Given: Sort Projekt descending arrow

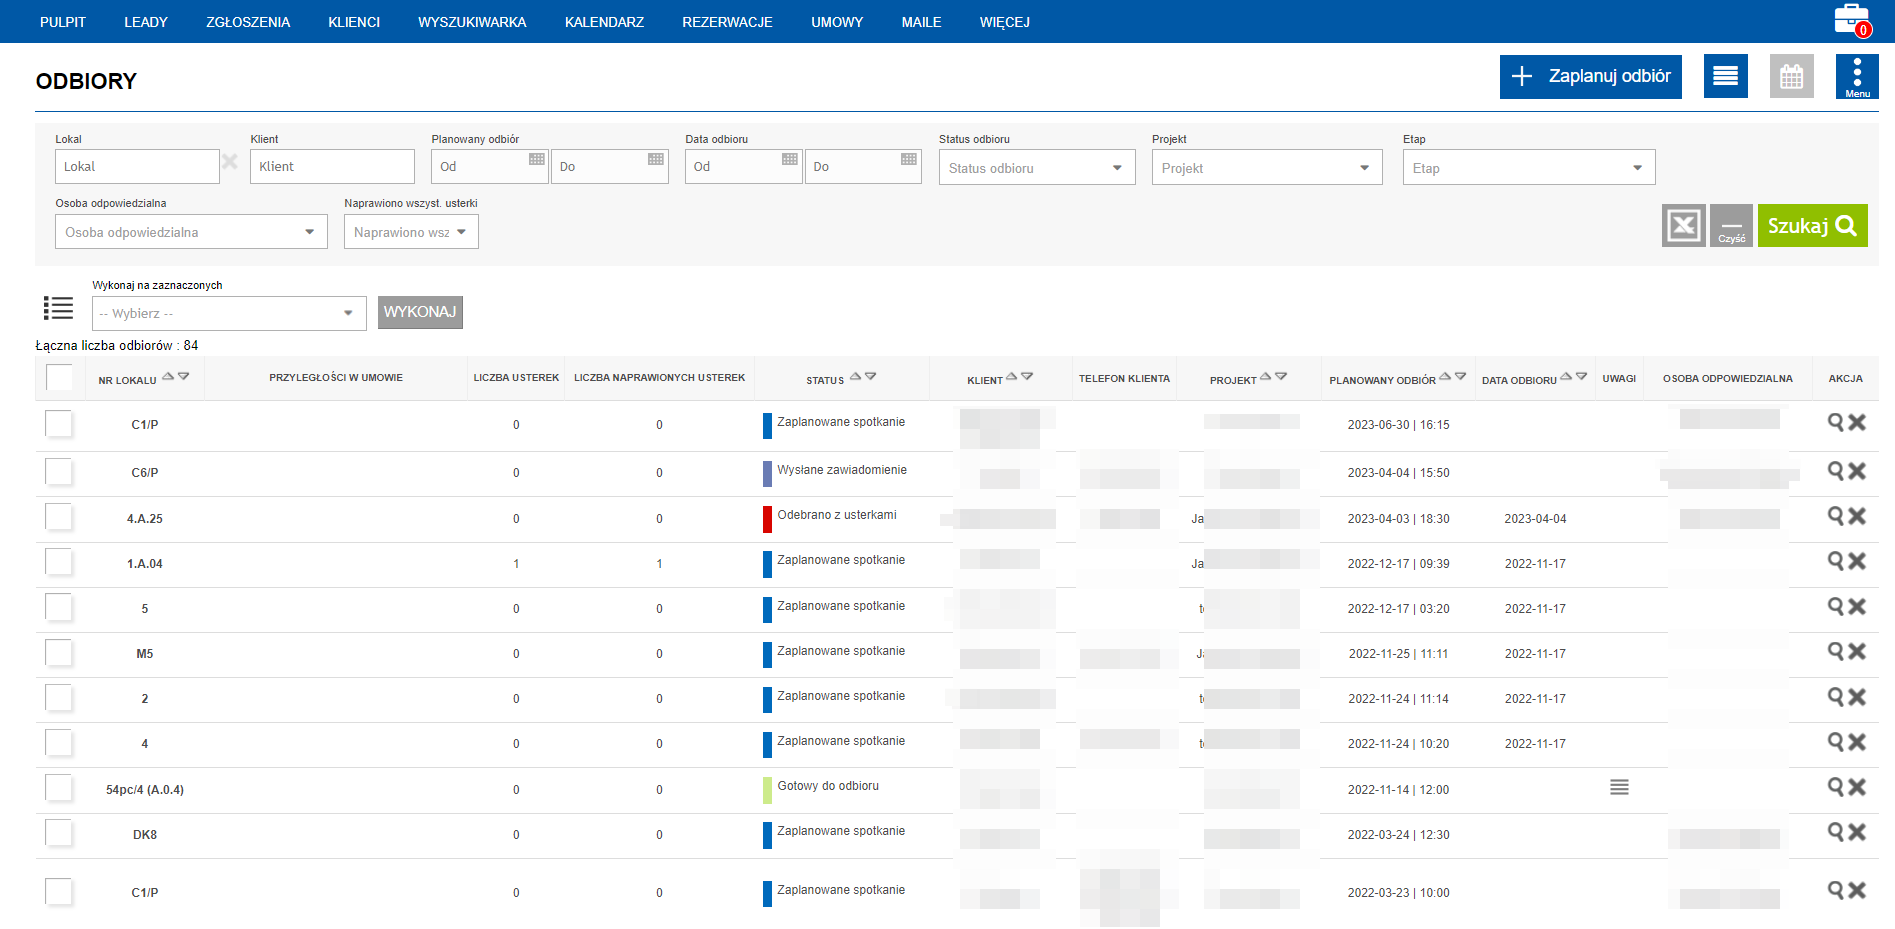Looking at the screenshot, I should (x=1281, y=377).
